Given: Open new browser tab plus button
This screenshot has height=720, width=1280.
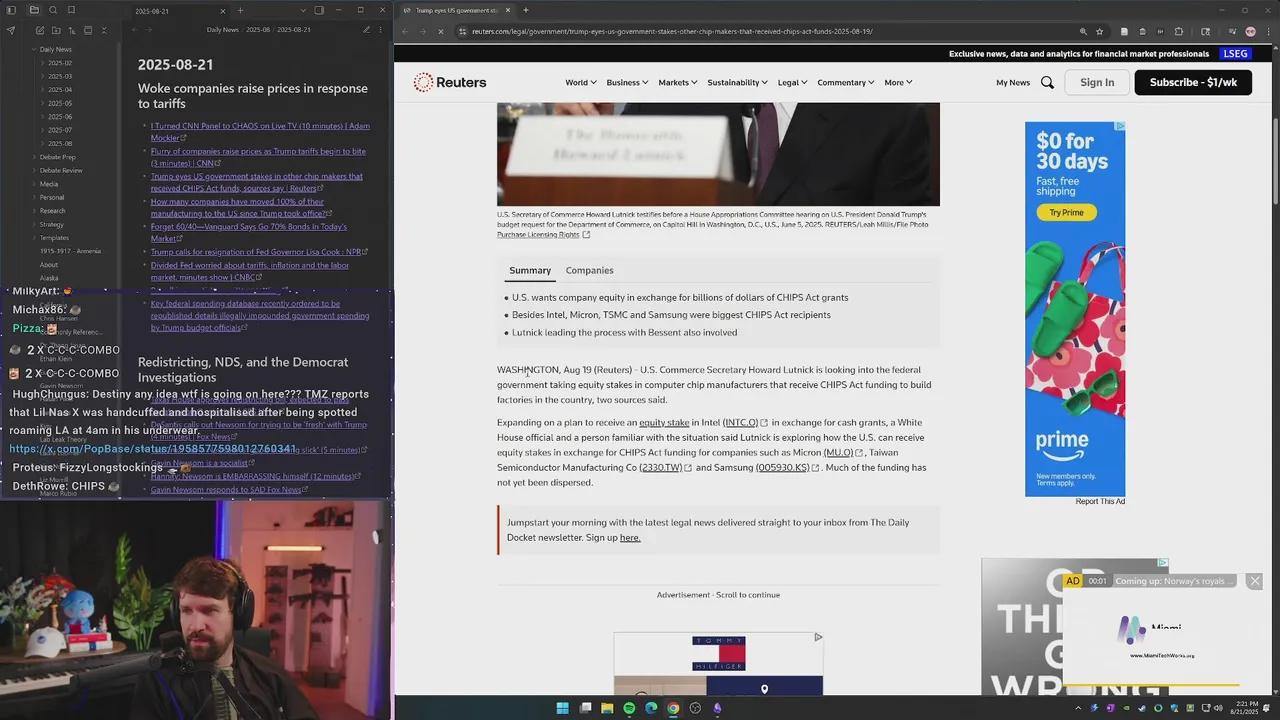Looking at the screenshot, I should click(x=526, y=10).
